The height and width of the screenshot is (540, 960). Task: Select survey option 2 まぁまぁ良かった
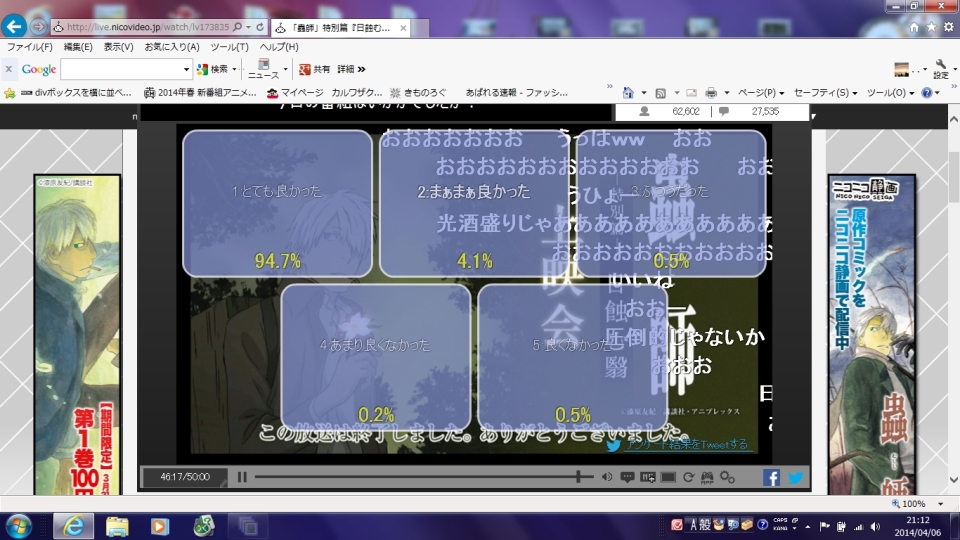(474, 203)
